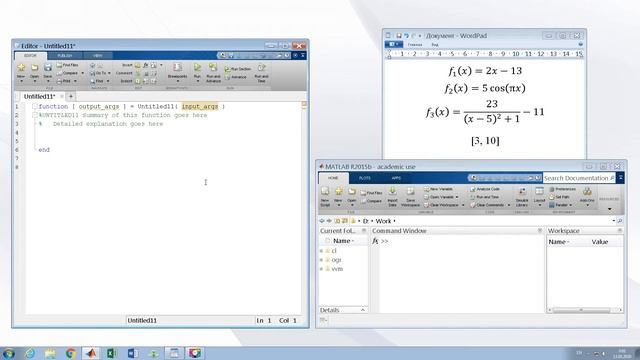Viewport: 640px width, 360px height.
Task: Open the Go To dropdown arrow in Editor
Action: click(x=109, y=73)
